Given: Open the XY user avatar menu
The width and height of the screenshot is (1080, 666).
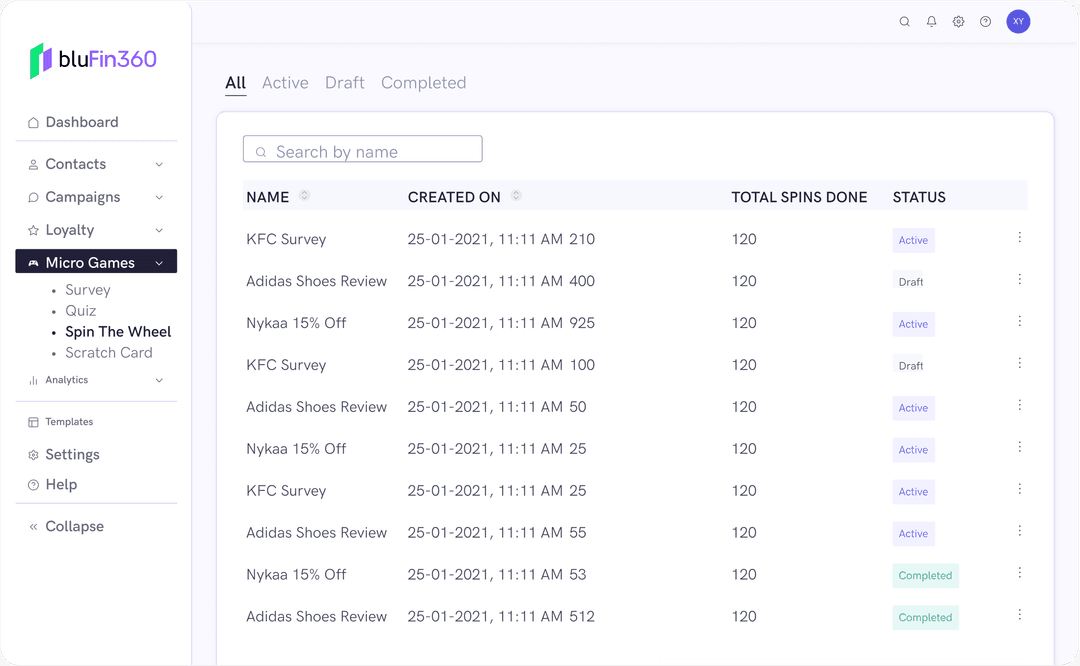Looking at the screenshot, I should click(1018, 22).
